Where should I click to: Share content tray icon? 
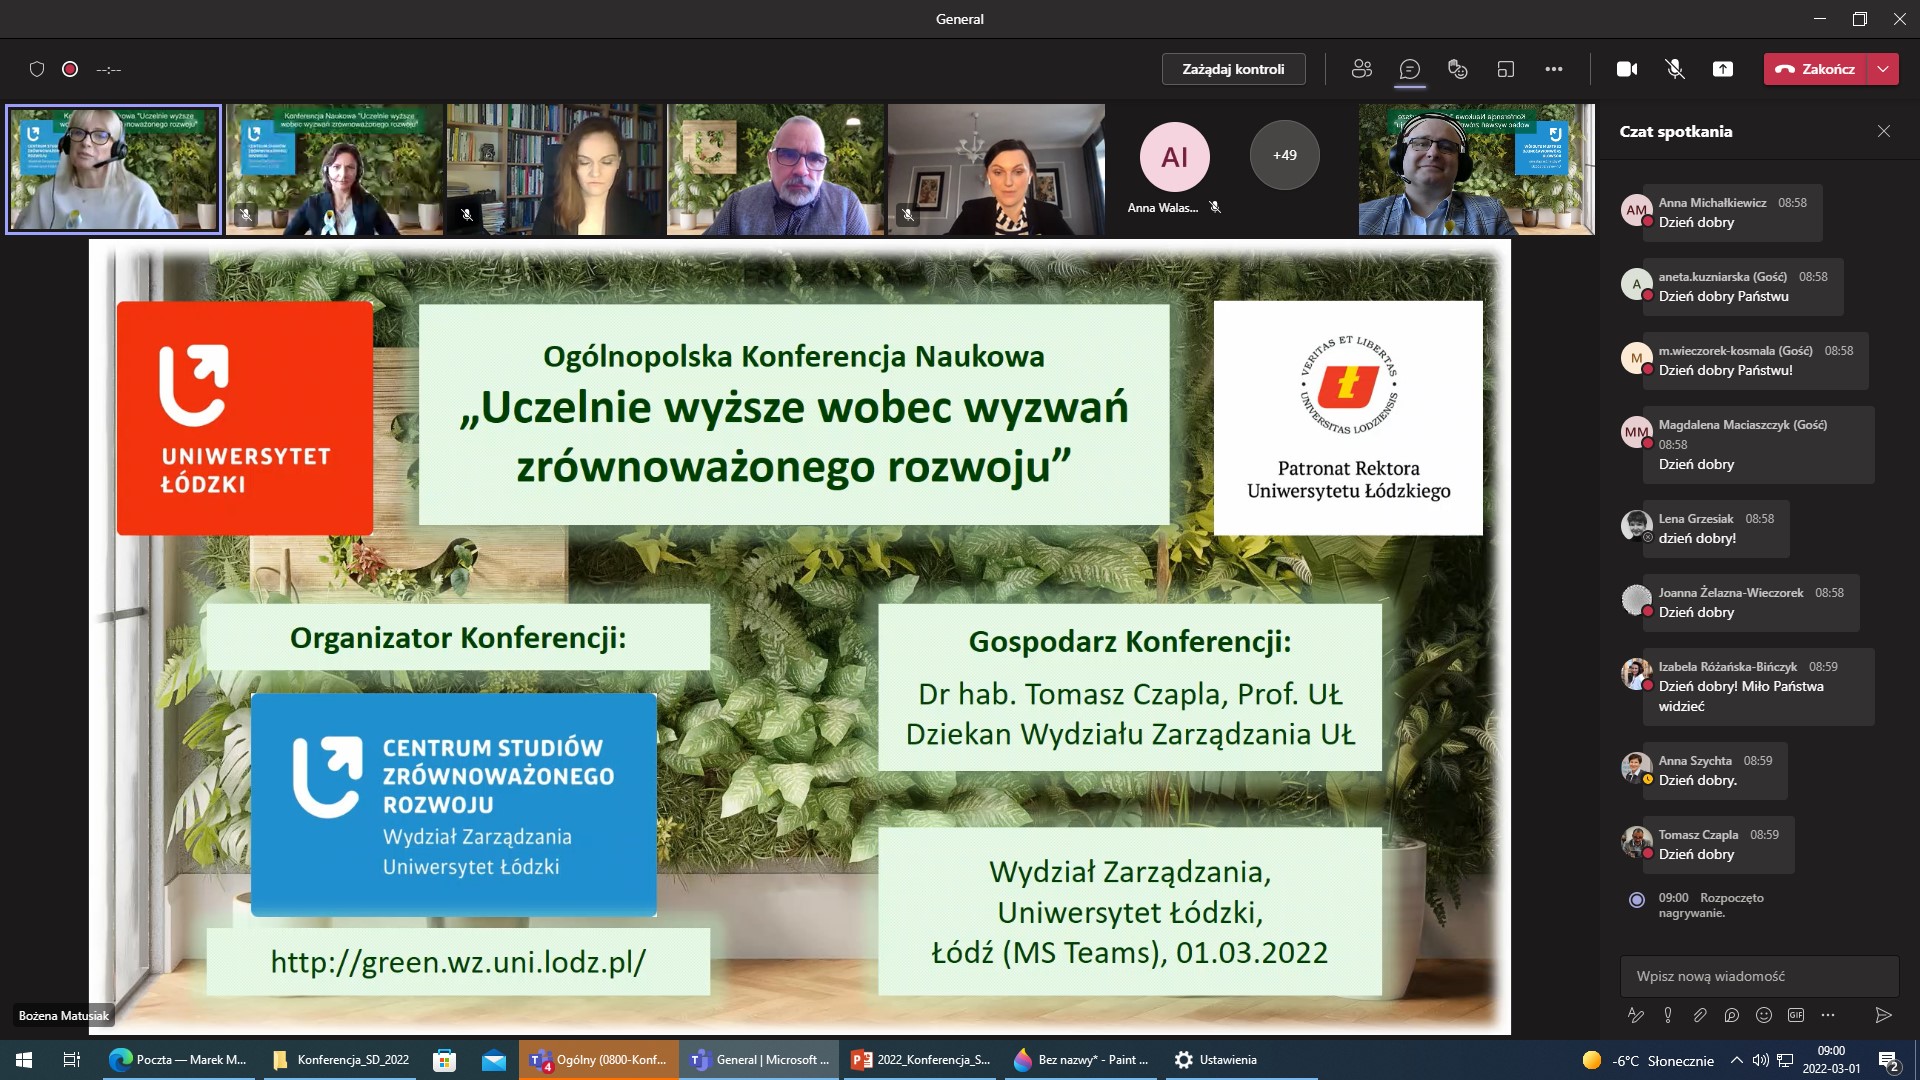pyautogui.click(x=1723, y=69)
